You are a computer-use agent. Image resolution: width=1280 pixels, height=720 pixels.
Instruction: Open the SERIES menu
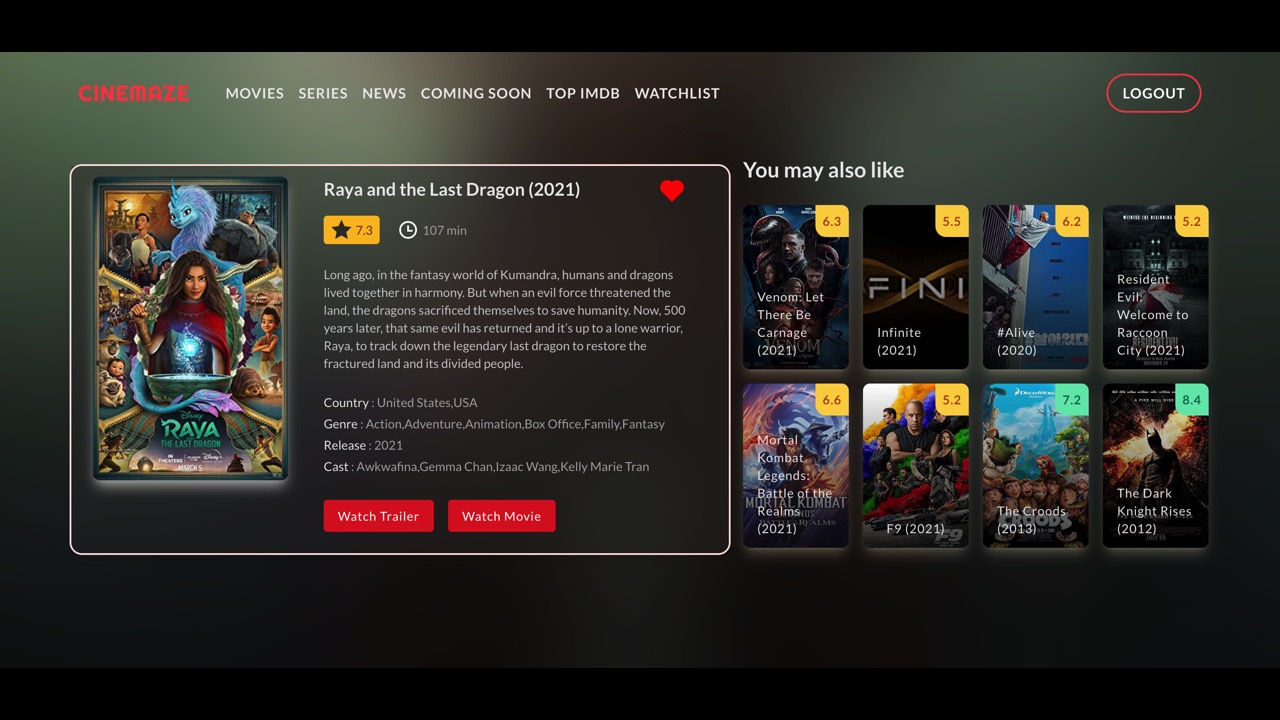click(x=323, y=93)
